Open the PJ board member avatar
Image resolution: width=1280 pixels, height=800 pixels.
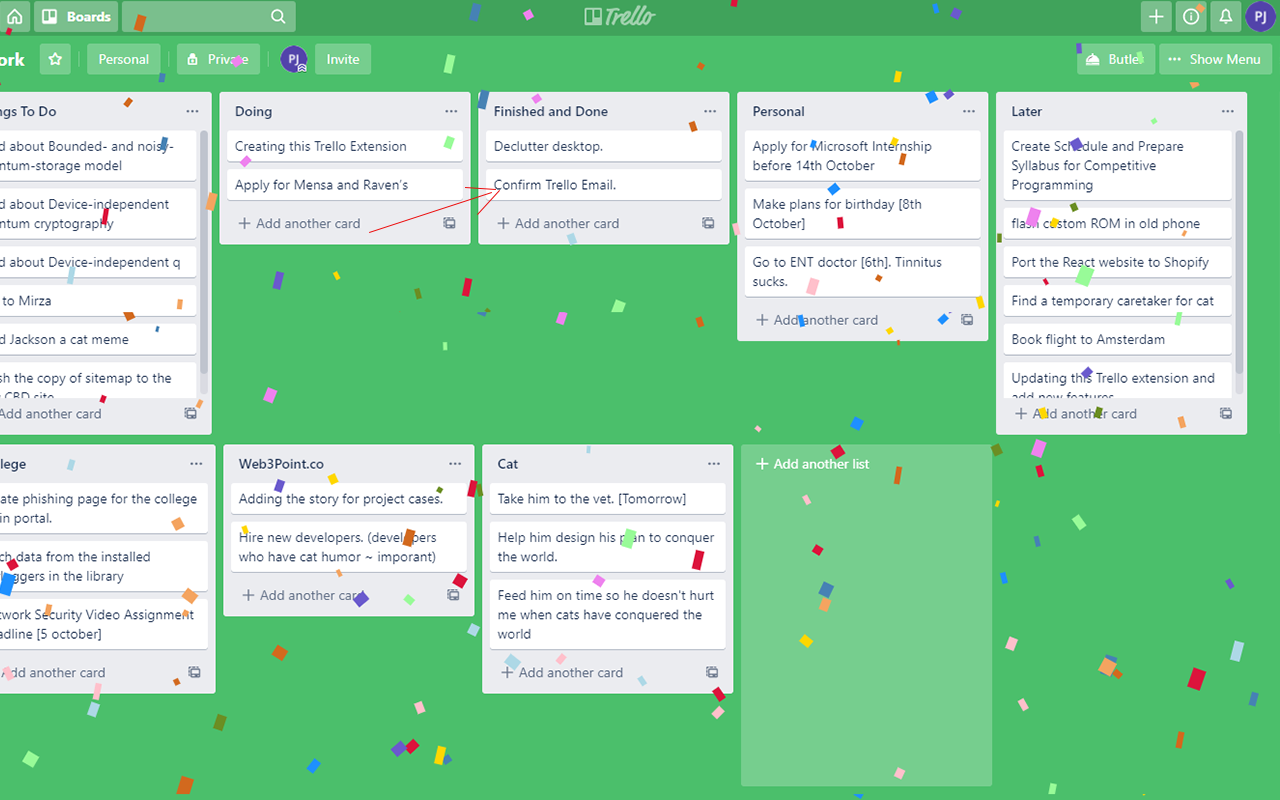[294, 59]
